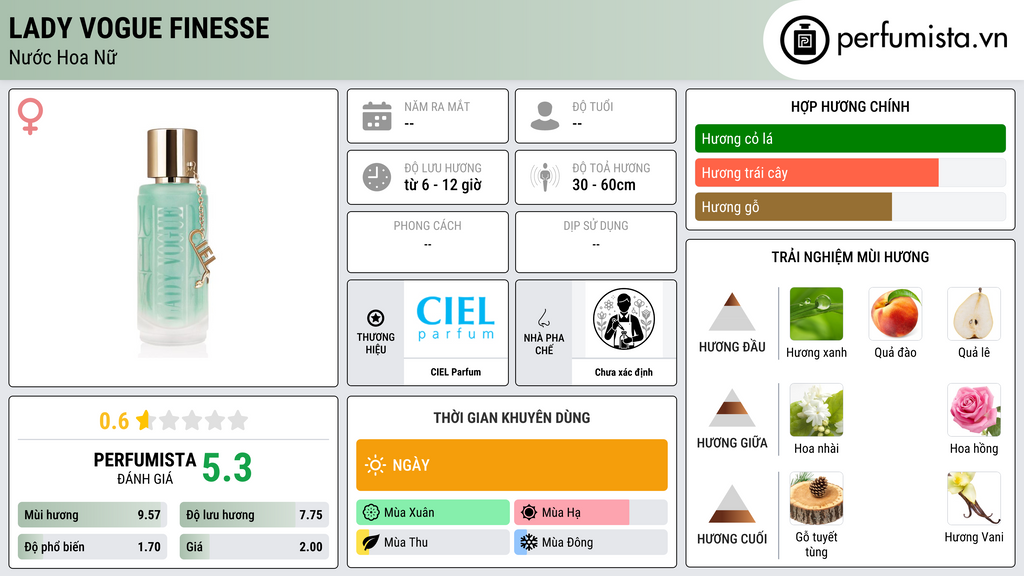Open the Gỗ tuyết tùng cedarwood image
The image size is (1024, 576).
click(x=816, y=499)
